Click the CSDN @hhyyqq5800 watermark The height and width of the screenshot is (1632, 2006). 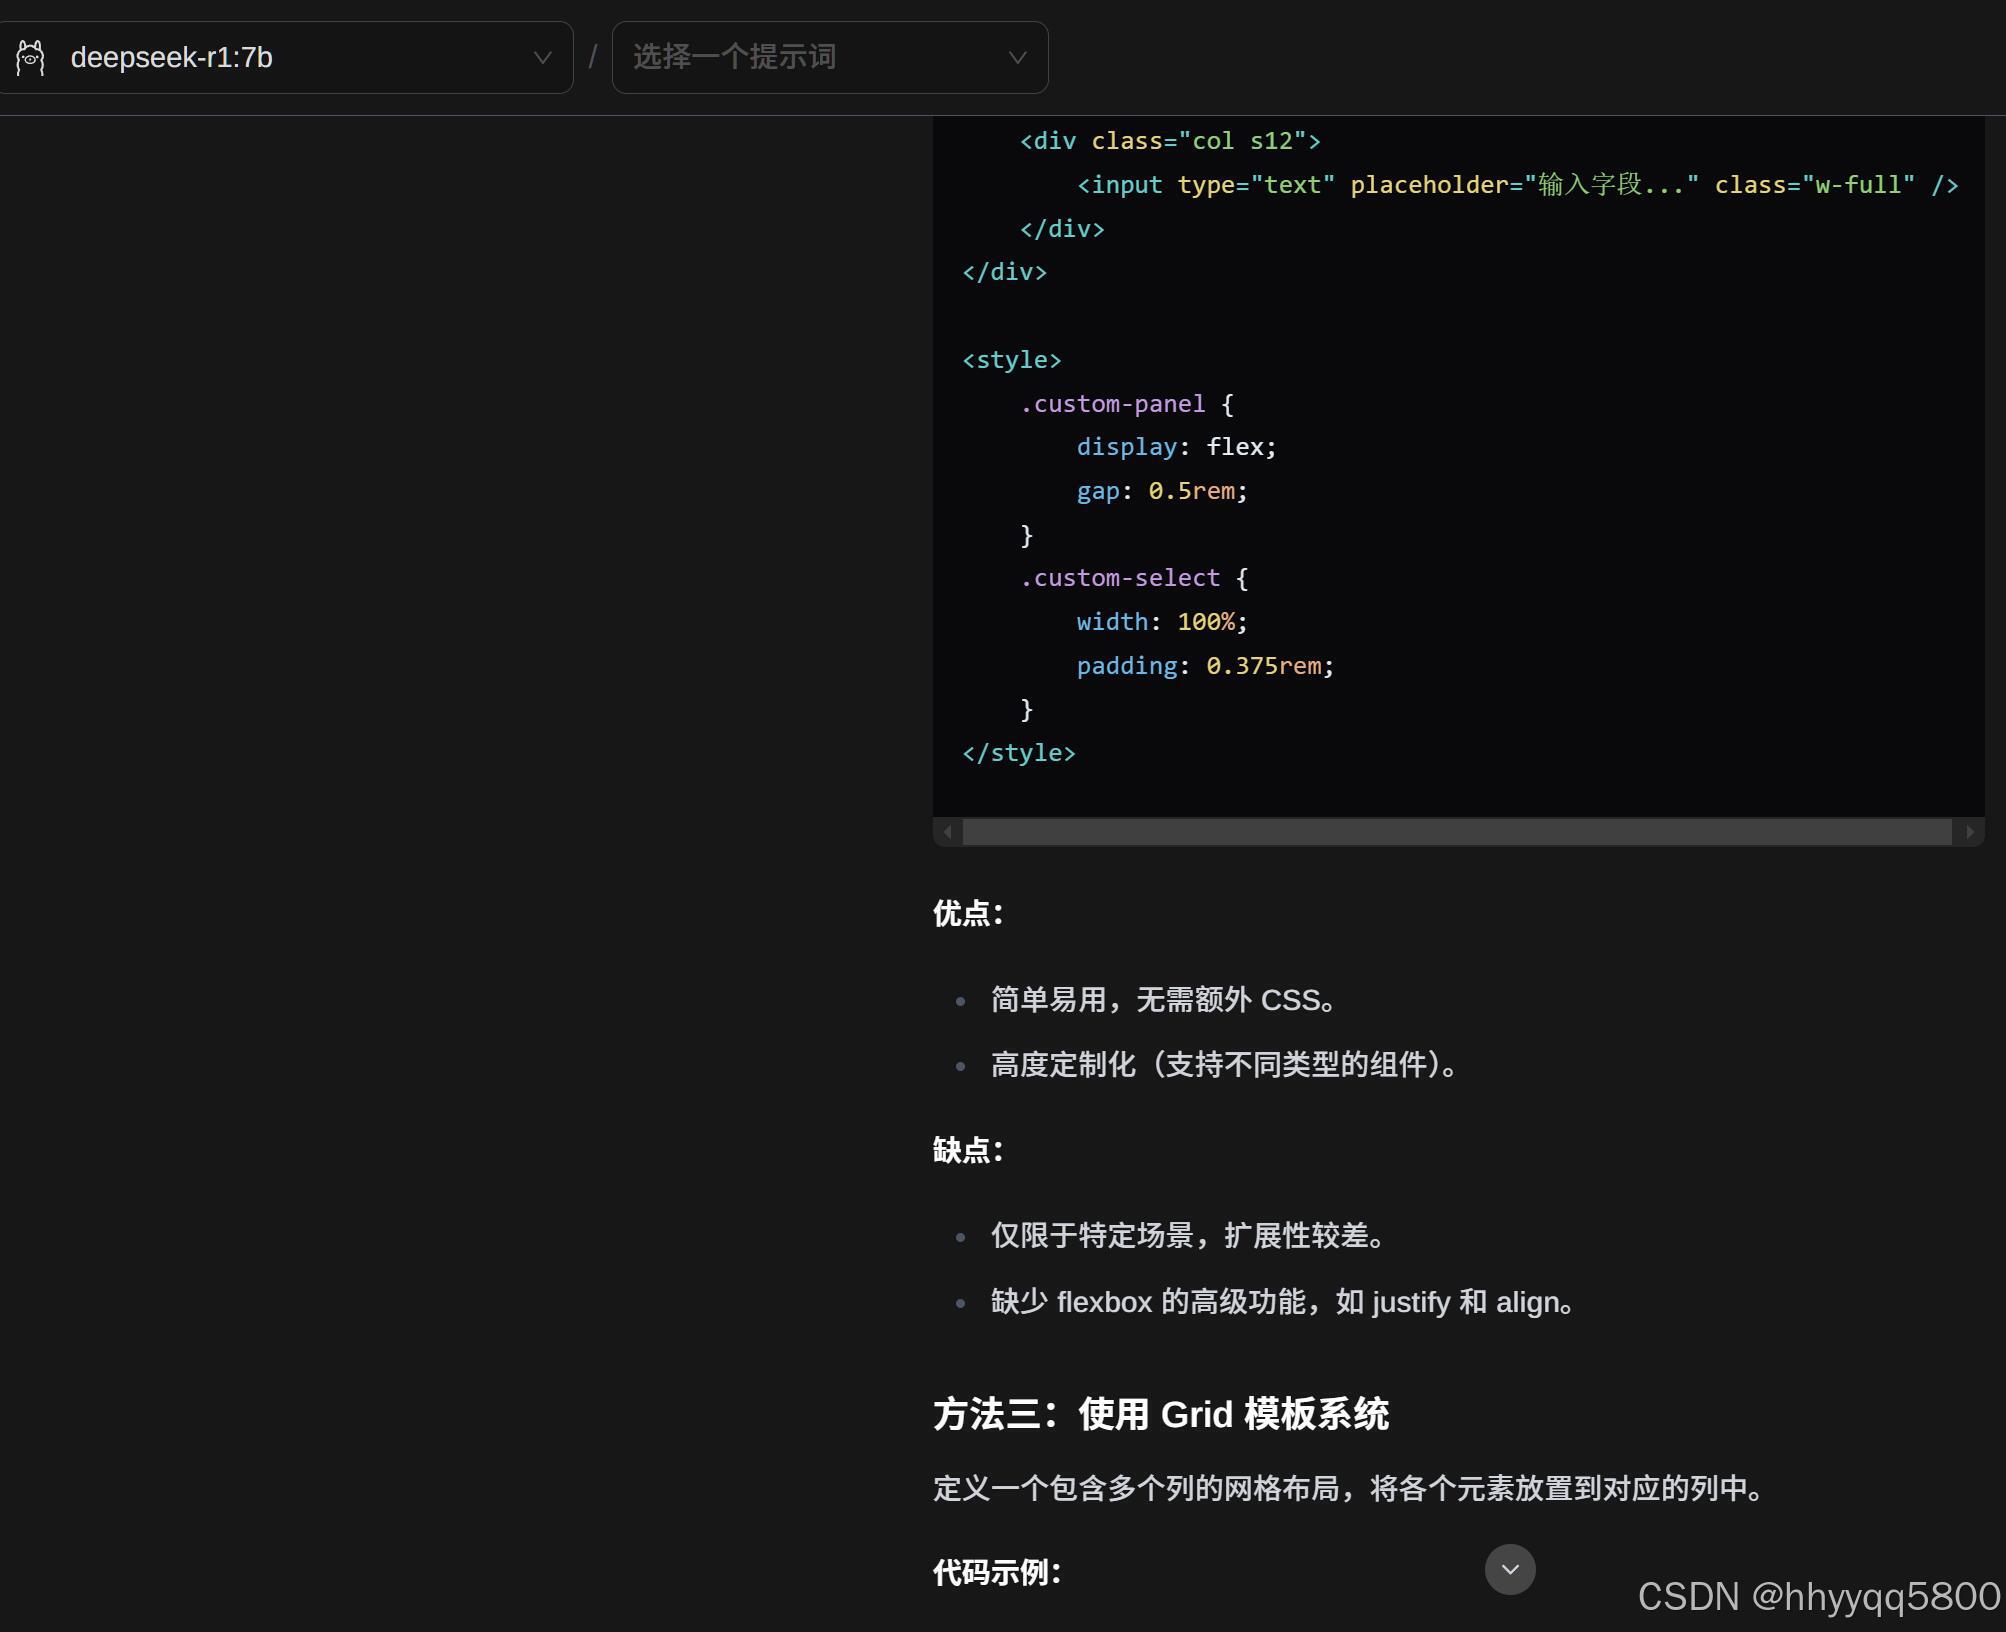click(x=1818, y=1596)
